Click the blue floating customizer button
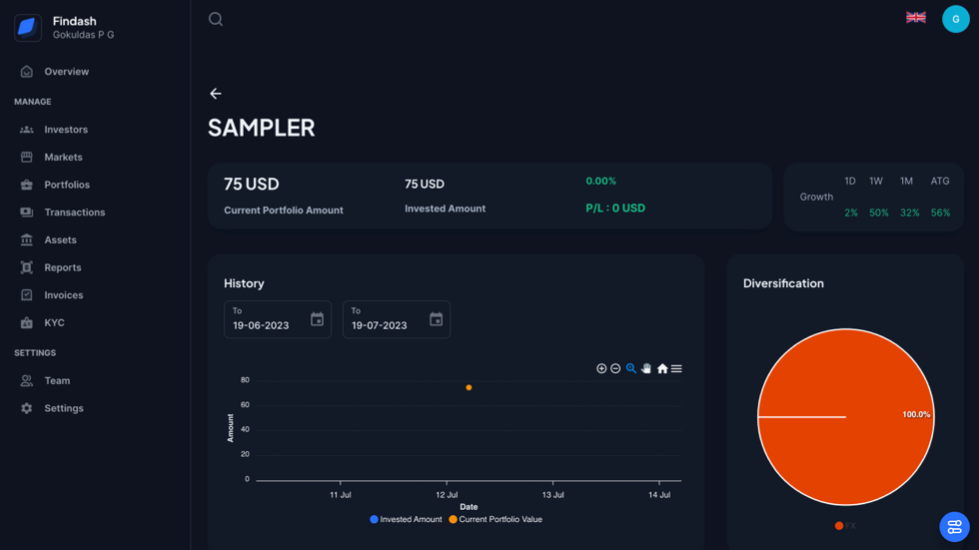The height and width of the screenshot is (550, 979). coord(954,526)
